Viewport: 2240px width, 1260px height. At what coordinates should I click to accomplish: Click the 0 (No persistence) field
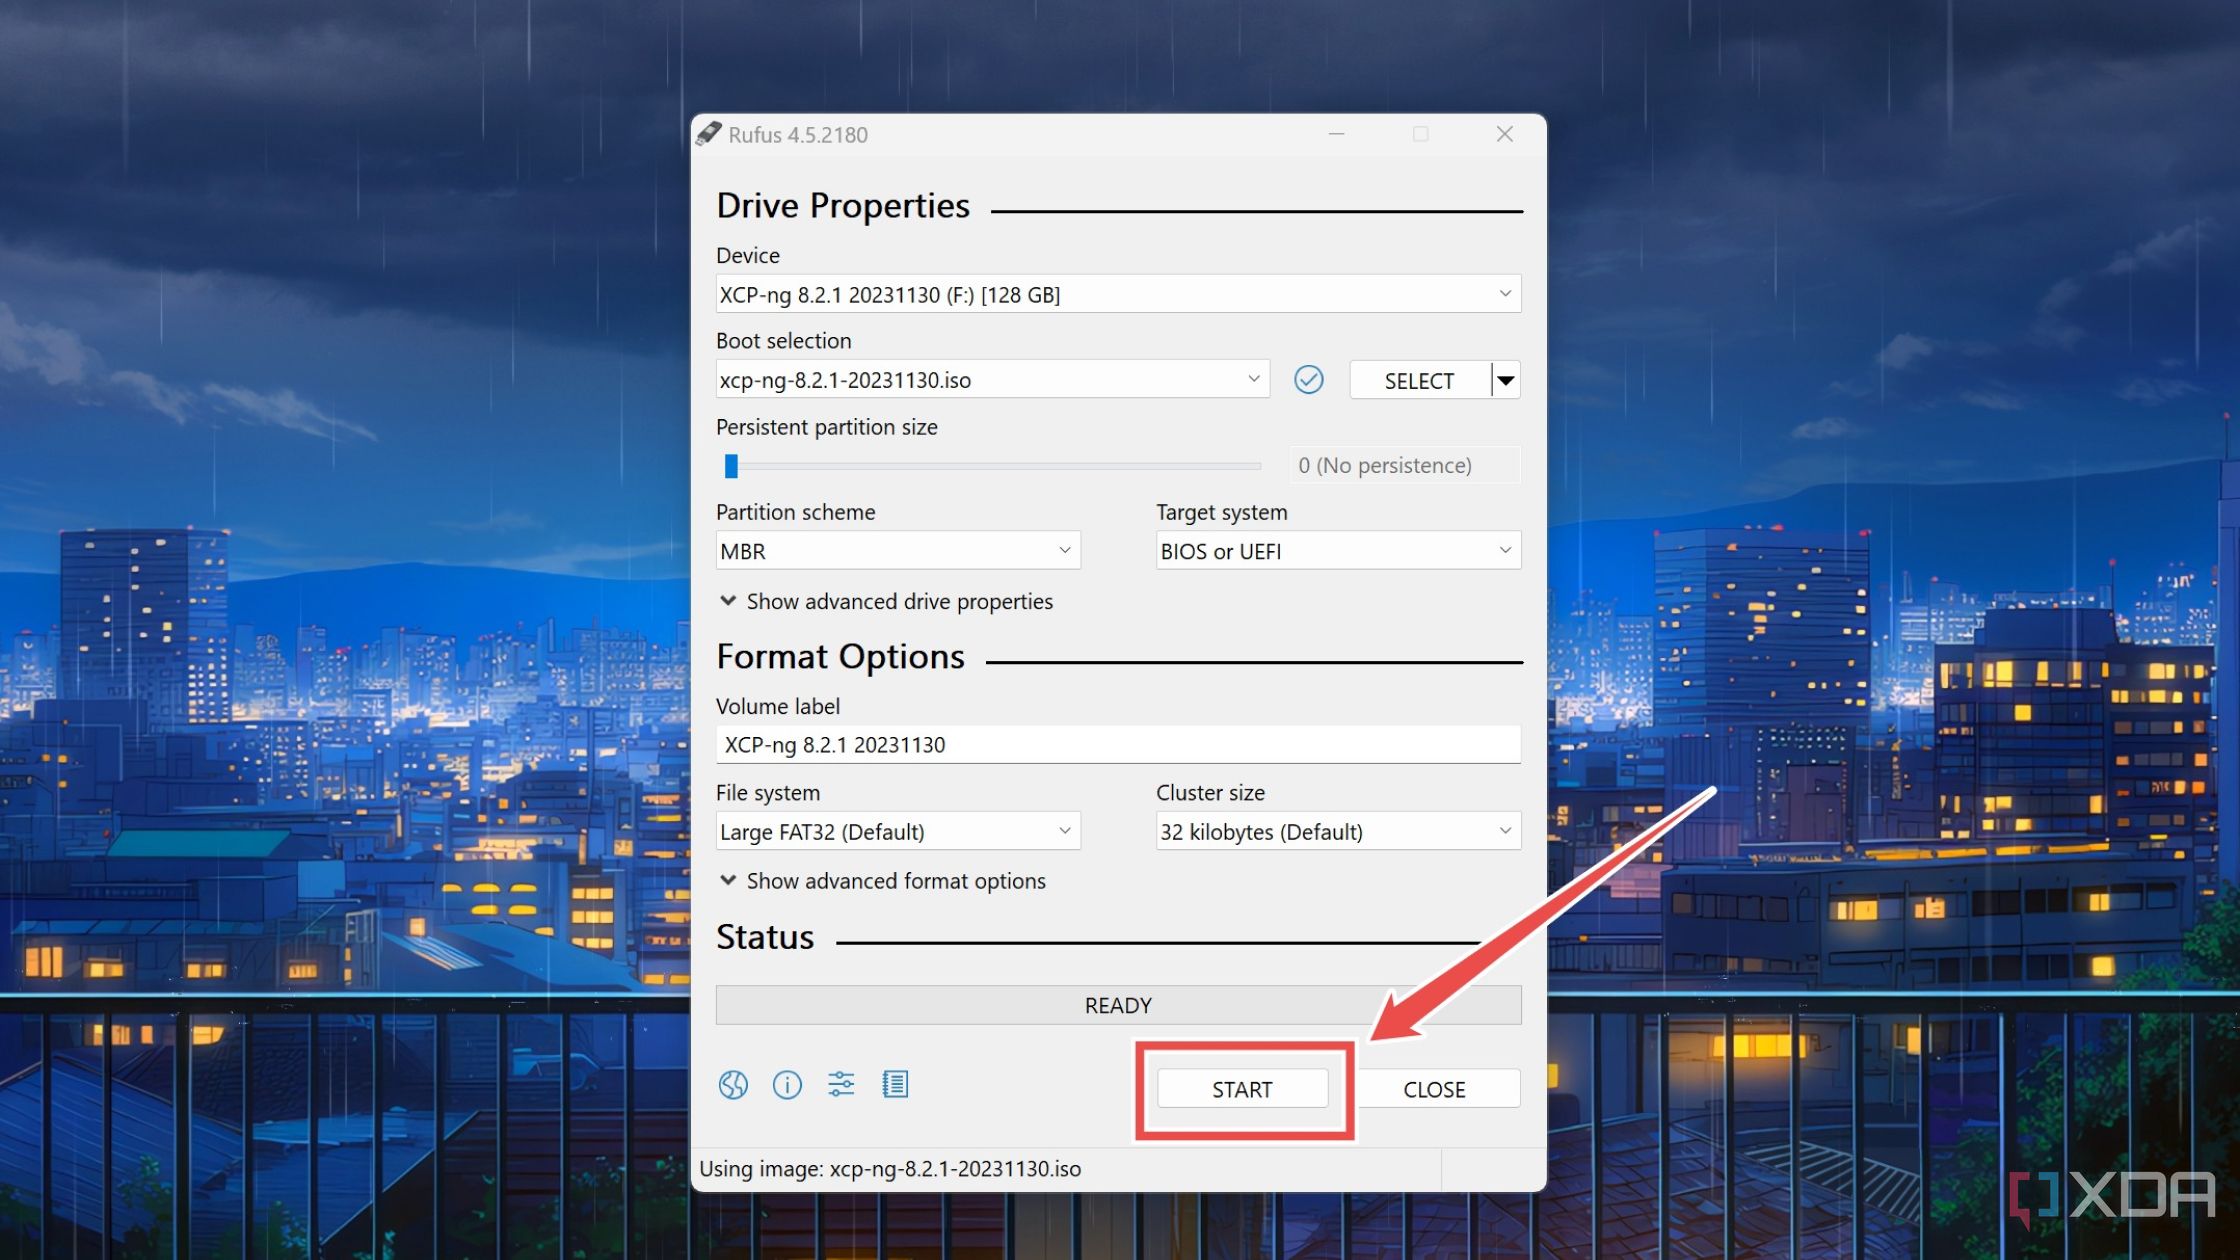coord(1404,465)
